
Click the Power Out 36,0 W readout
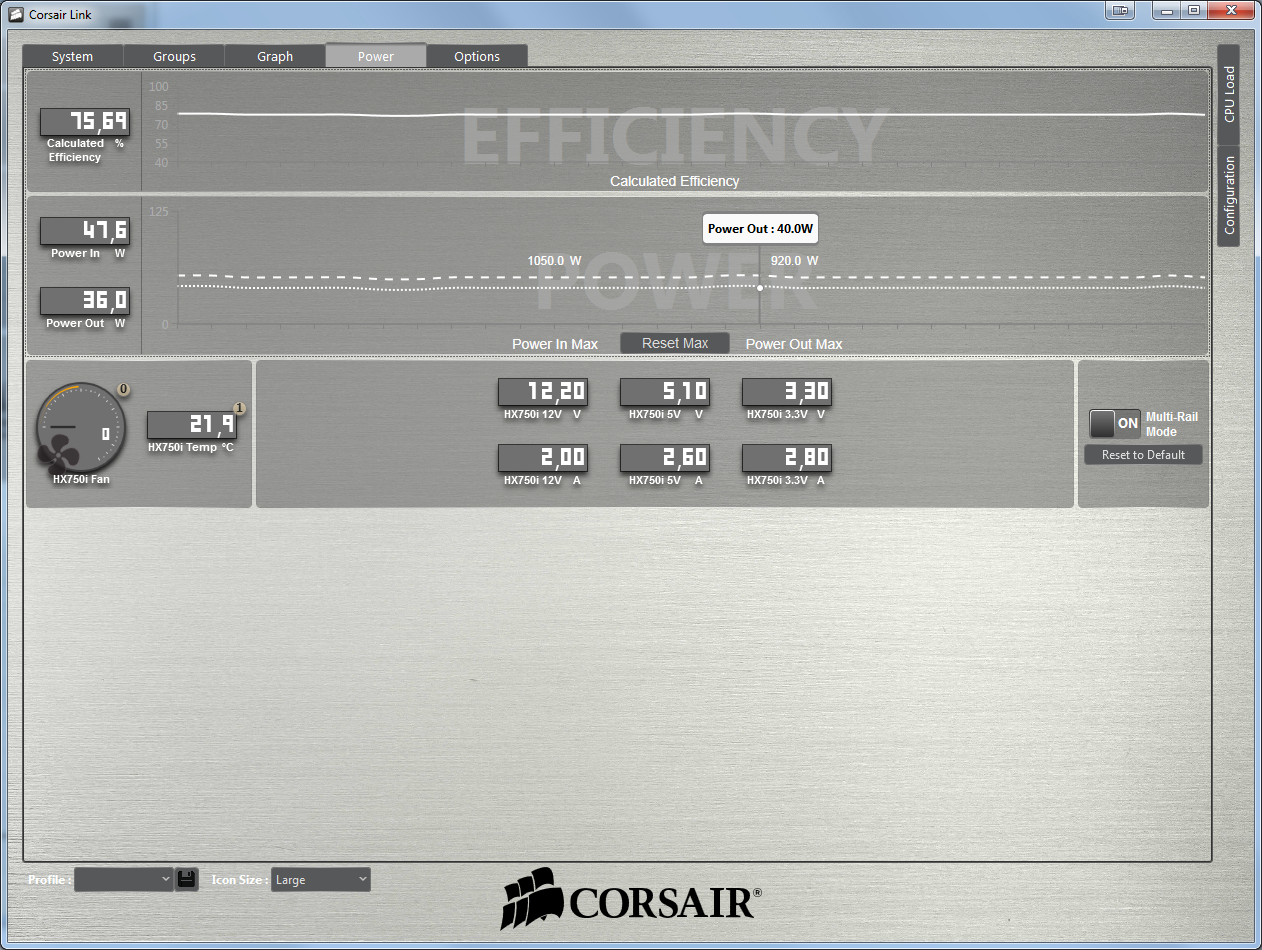[85, 301]
